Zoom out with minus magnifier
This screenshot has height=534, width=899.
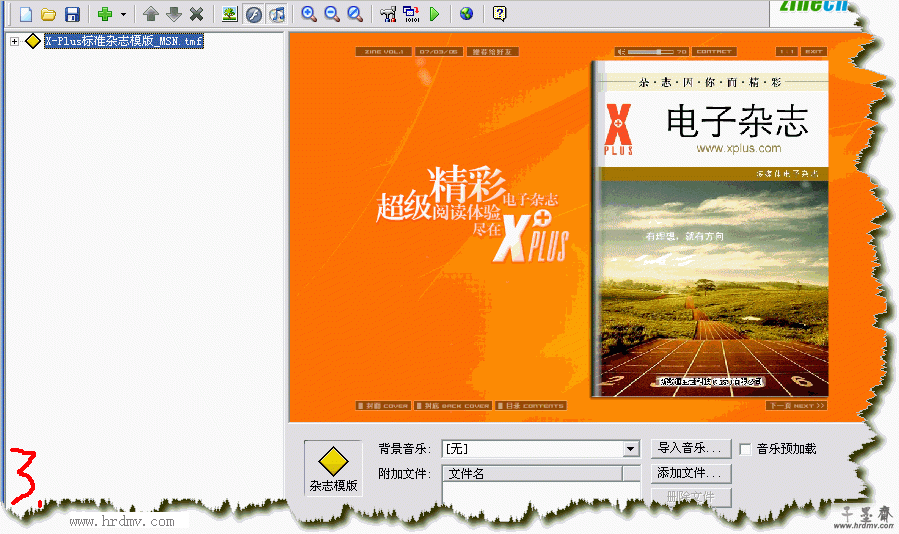[x=332, y=14]
